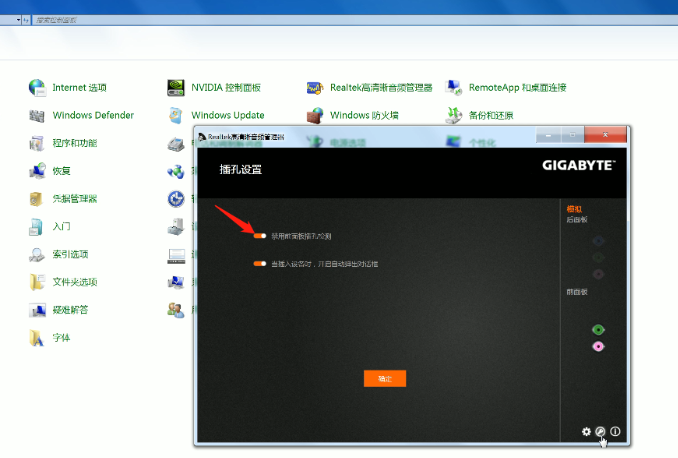Open the 备份和还原 icon

tap(454, 115)
